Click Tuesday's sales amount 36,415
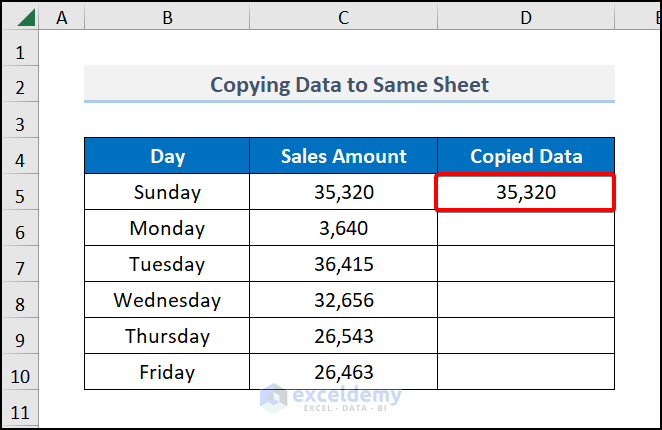Viewport: 662px width, 430px height. 343,264
